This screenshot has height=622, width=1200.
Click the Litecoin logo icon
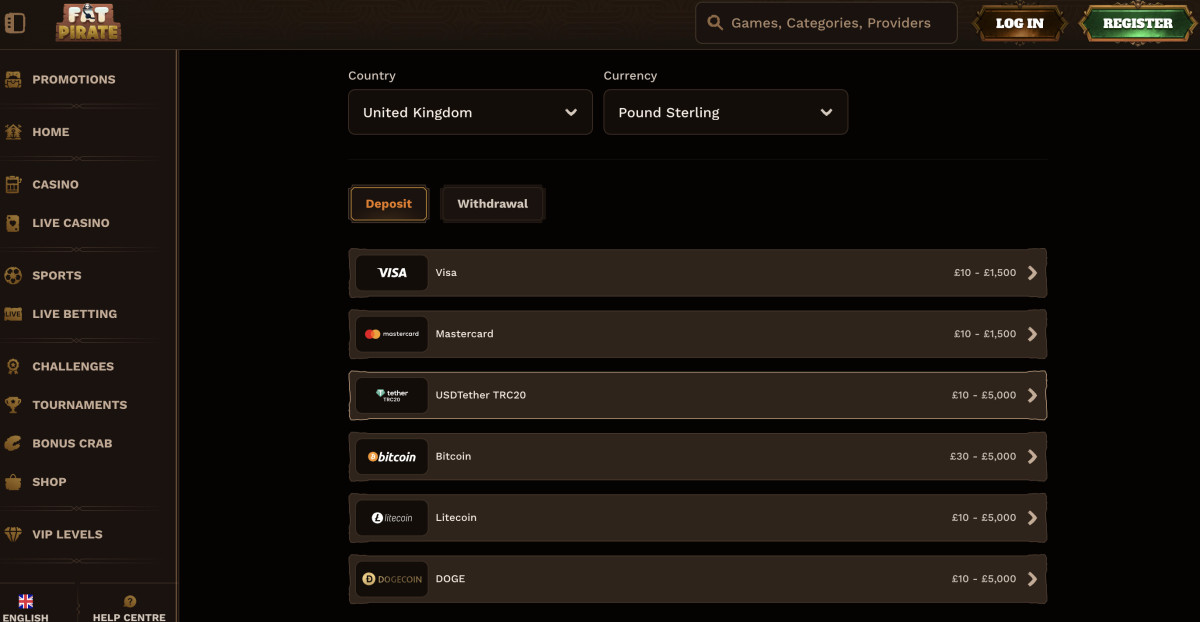pos(392,518)
